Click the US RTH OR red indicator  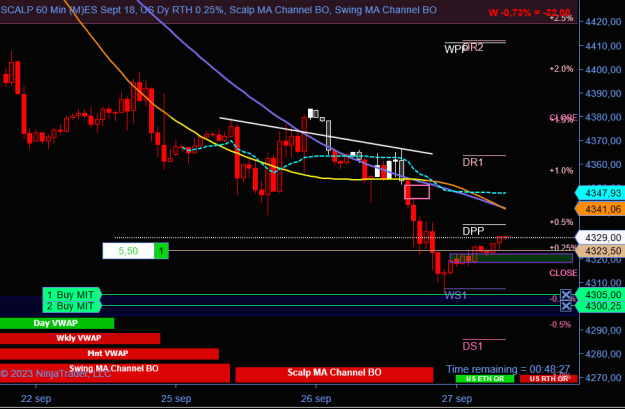pos(548,379)
